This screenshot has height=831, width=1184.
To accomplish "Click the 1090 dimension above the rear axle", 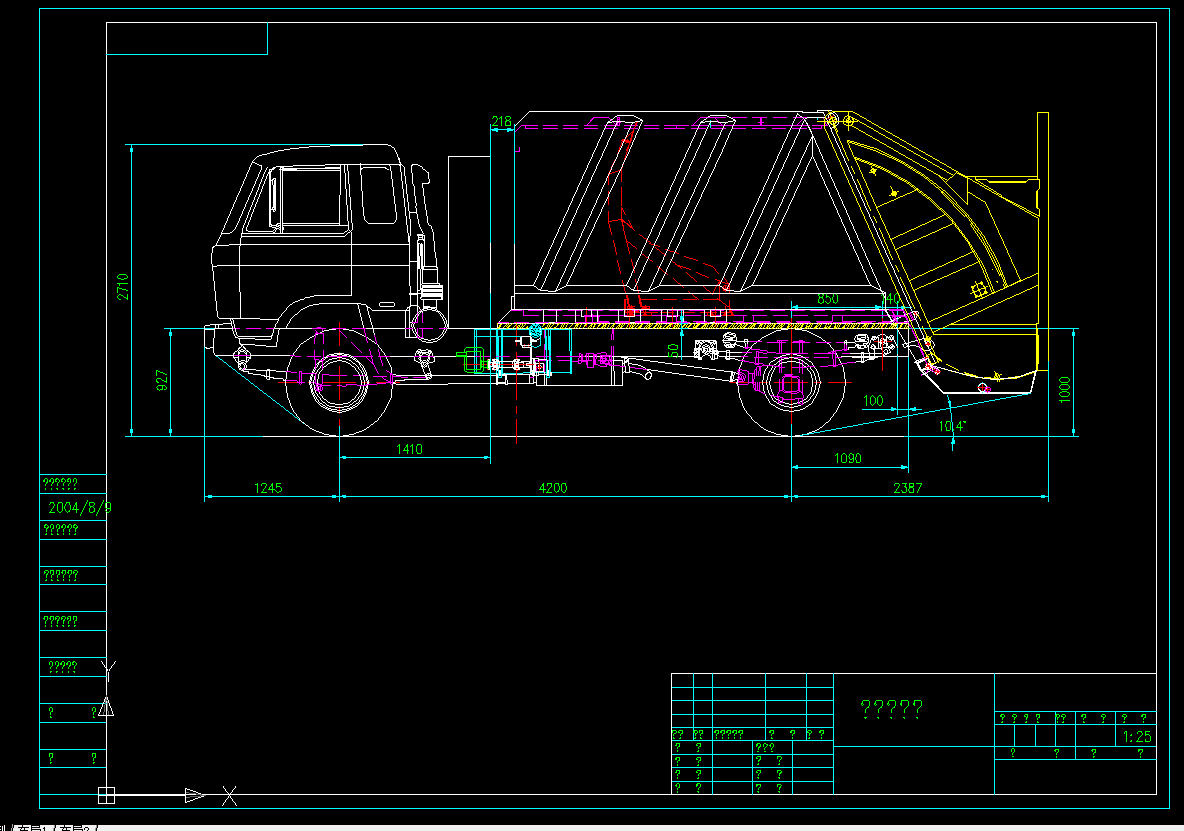I will [x=847, y=458].
